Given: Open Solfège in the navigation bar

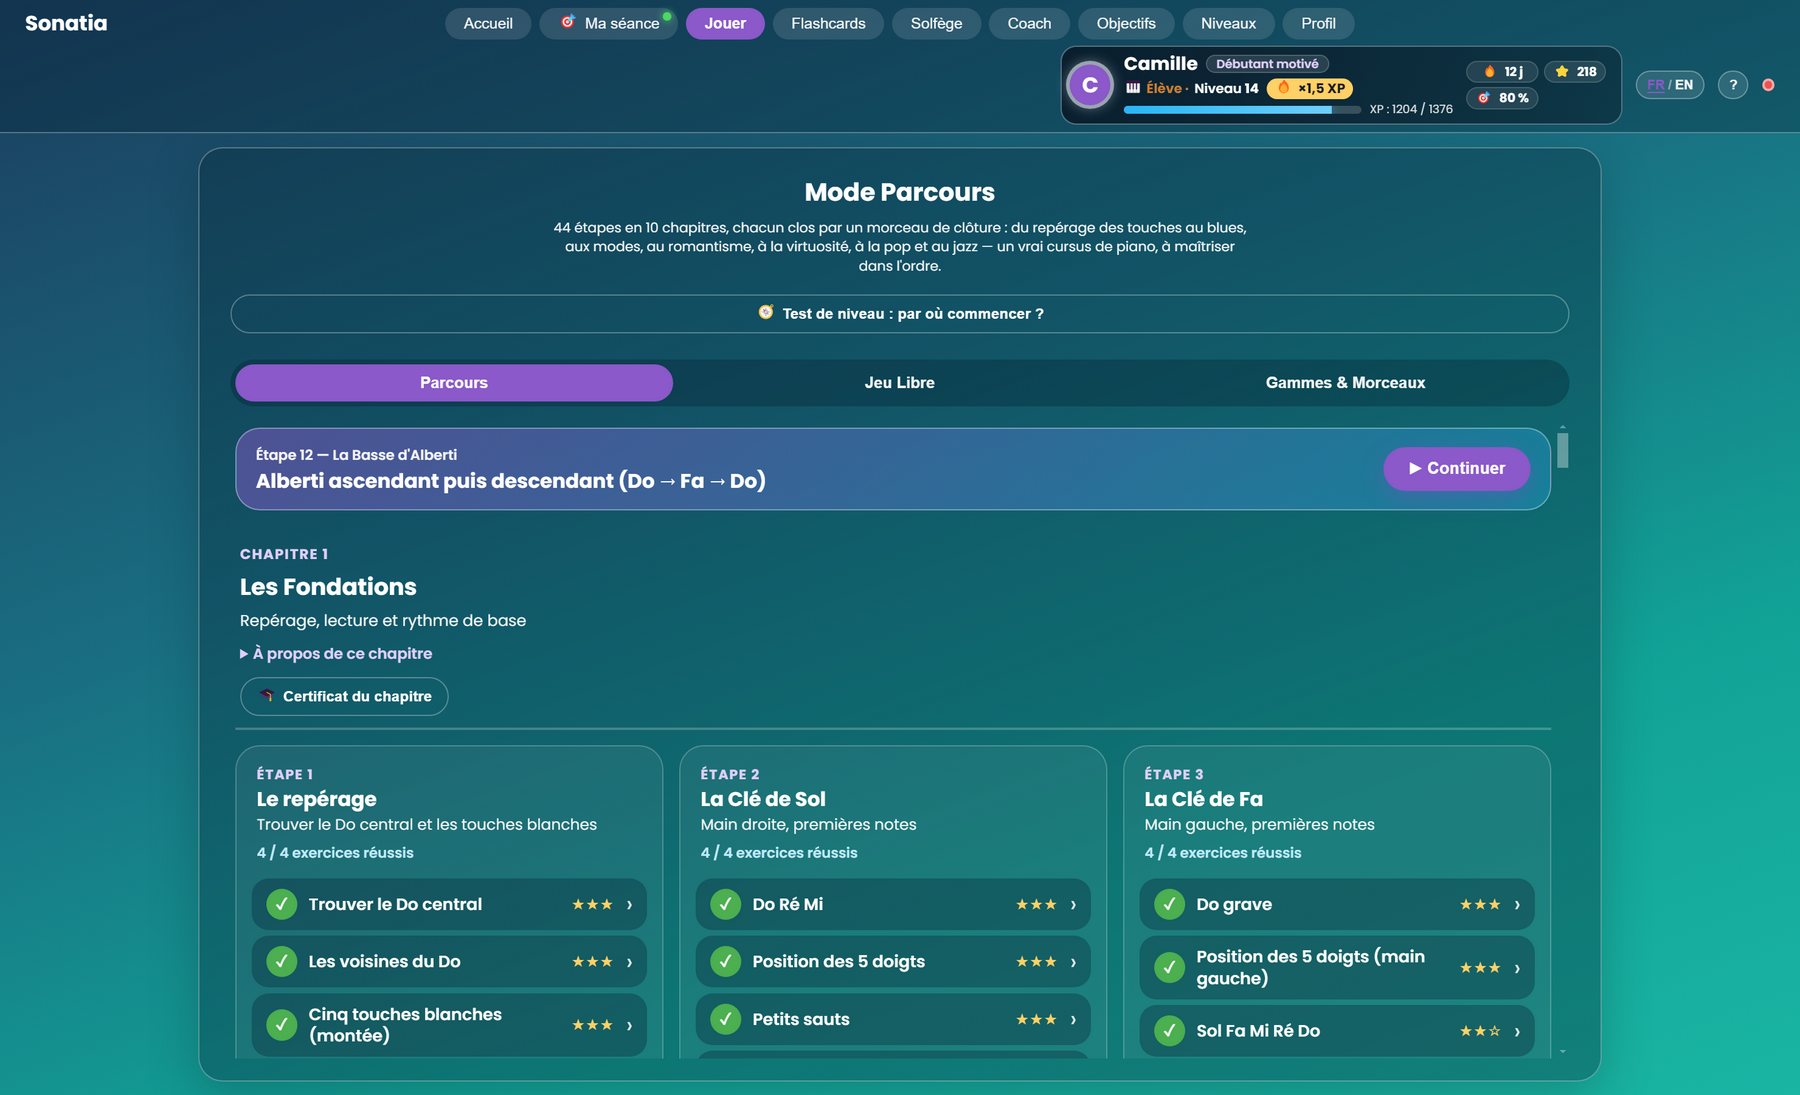Looking at the screenshot, I should click(x=936, y=23).
